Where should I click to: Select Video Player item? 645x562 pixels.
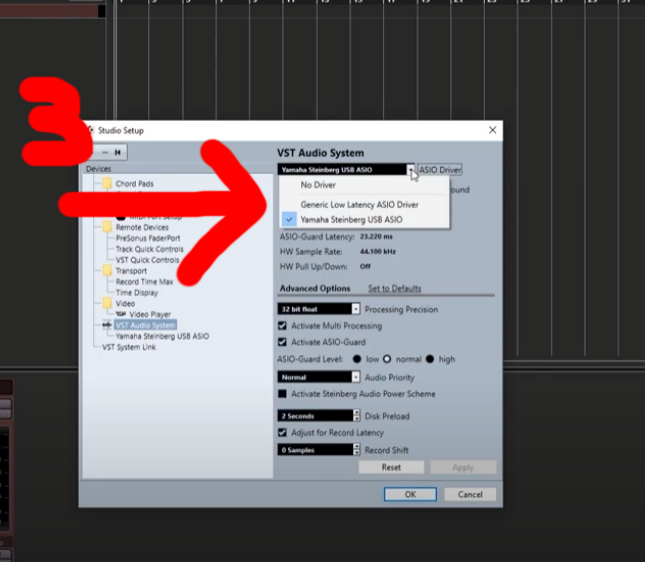[x=150, y=314]
